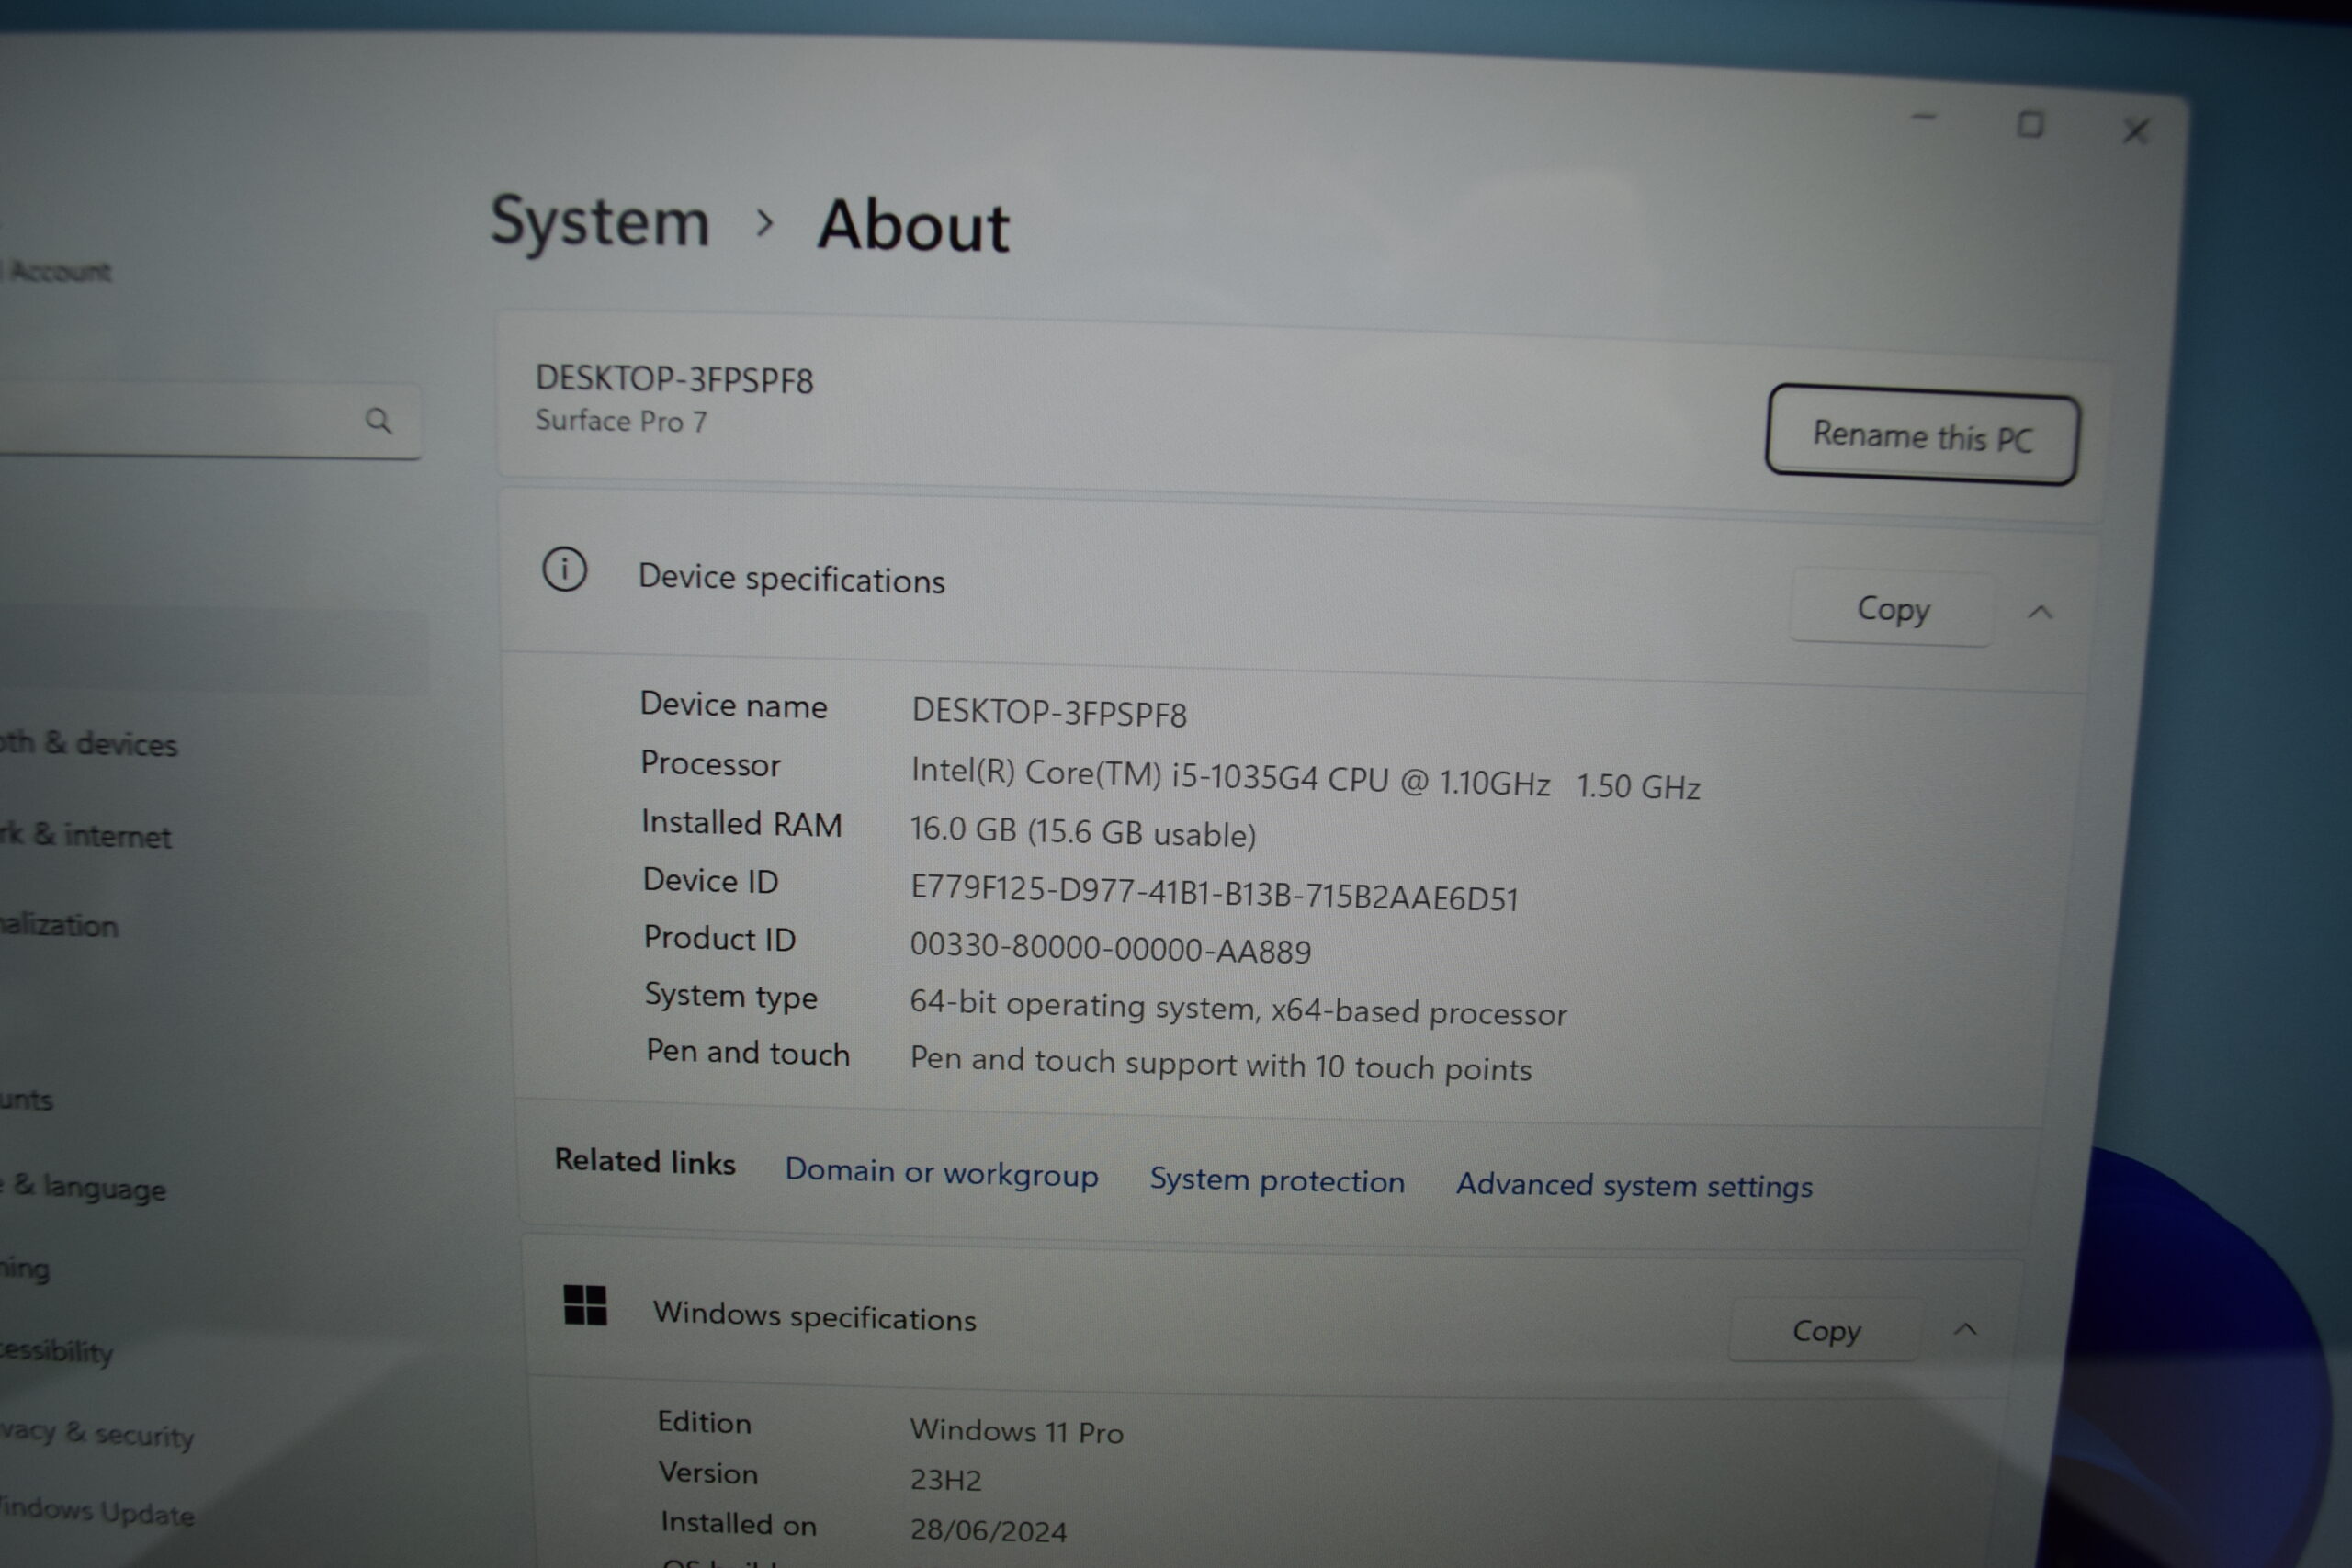The height and width of the screenshot is (1568, 2352).
Task: Click the About page title
Action: [913, 225]
